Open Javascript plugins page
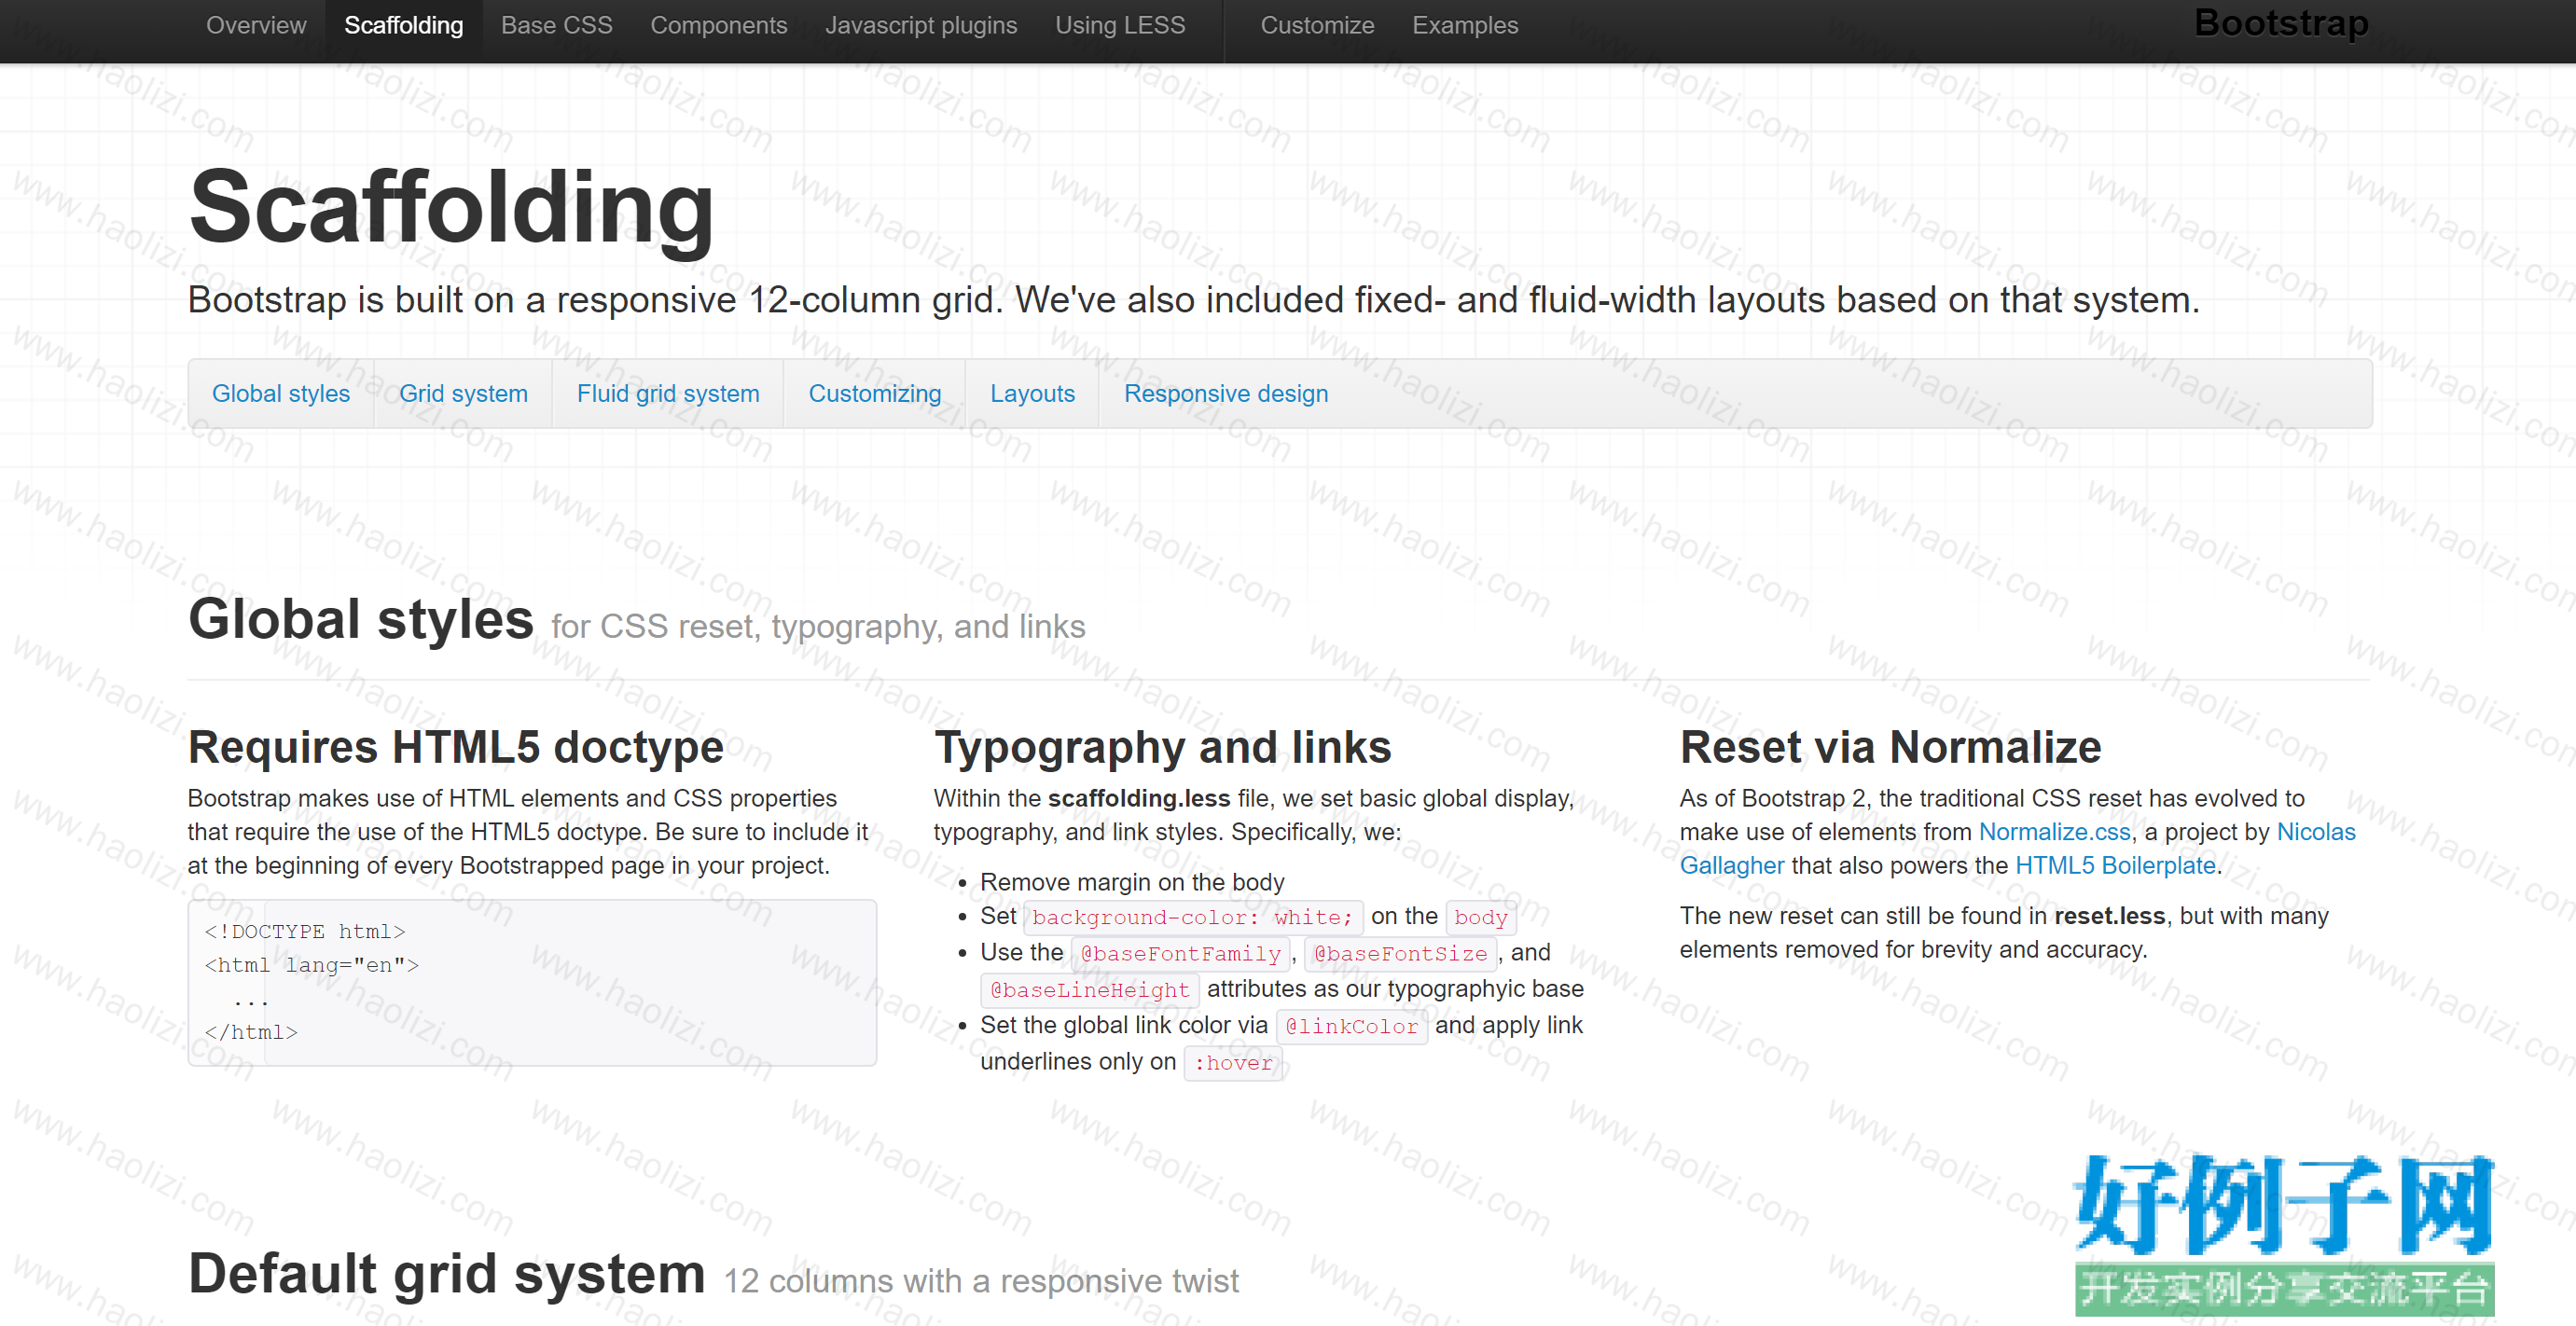 point(920,25)
